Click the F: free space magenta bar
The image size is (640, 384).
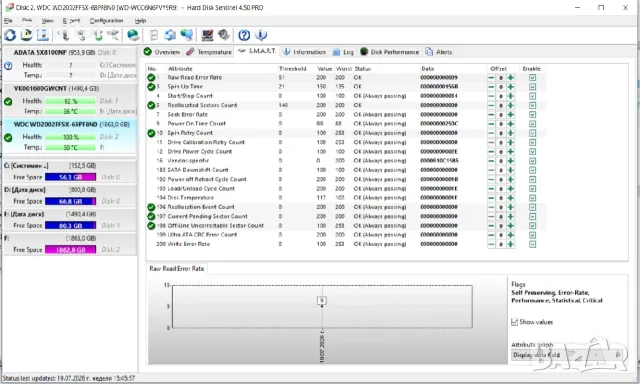[70, 250]
